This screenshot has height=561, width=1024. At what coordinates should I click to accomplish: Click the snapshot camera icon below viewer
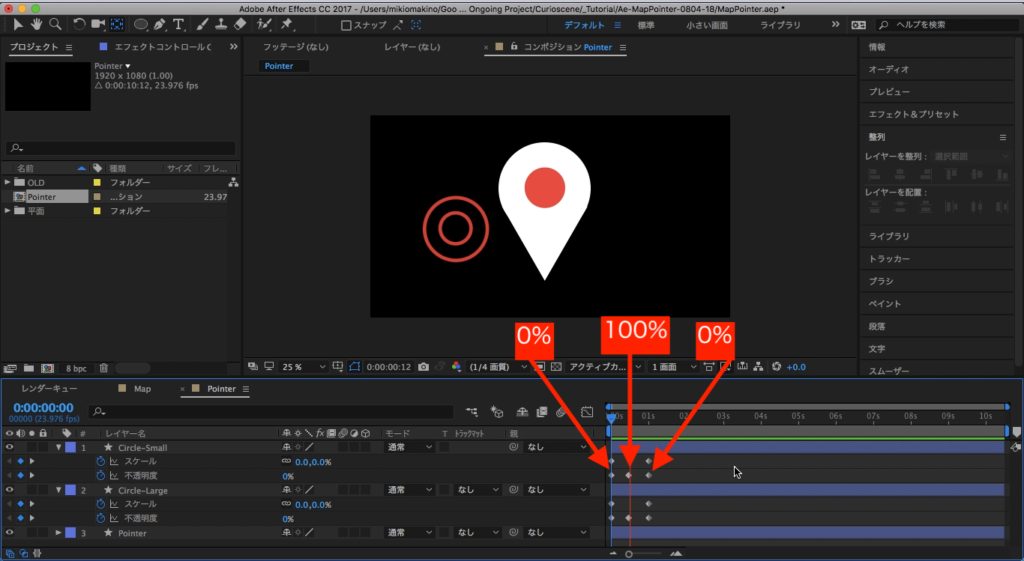pyautogui.click(x=424, y=367)
